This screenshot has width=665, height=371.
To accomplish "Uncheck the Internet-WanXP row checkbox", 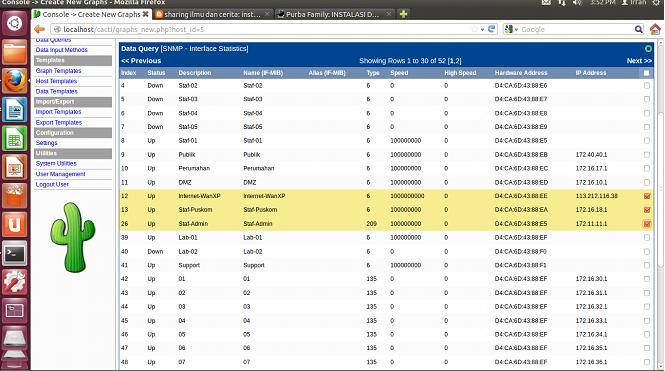I will click(647, 196).
